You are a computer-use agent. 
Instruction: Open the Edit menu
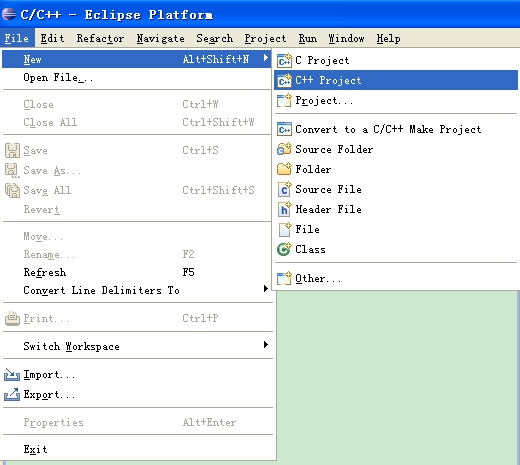click(52, 38)
